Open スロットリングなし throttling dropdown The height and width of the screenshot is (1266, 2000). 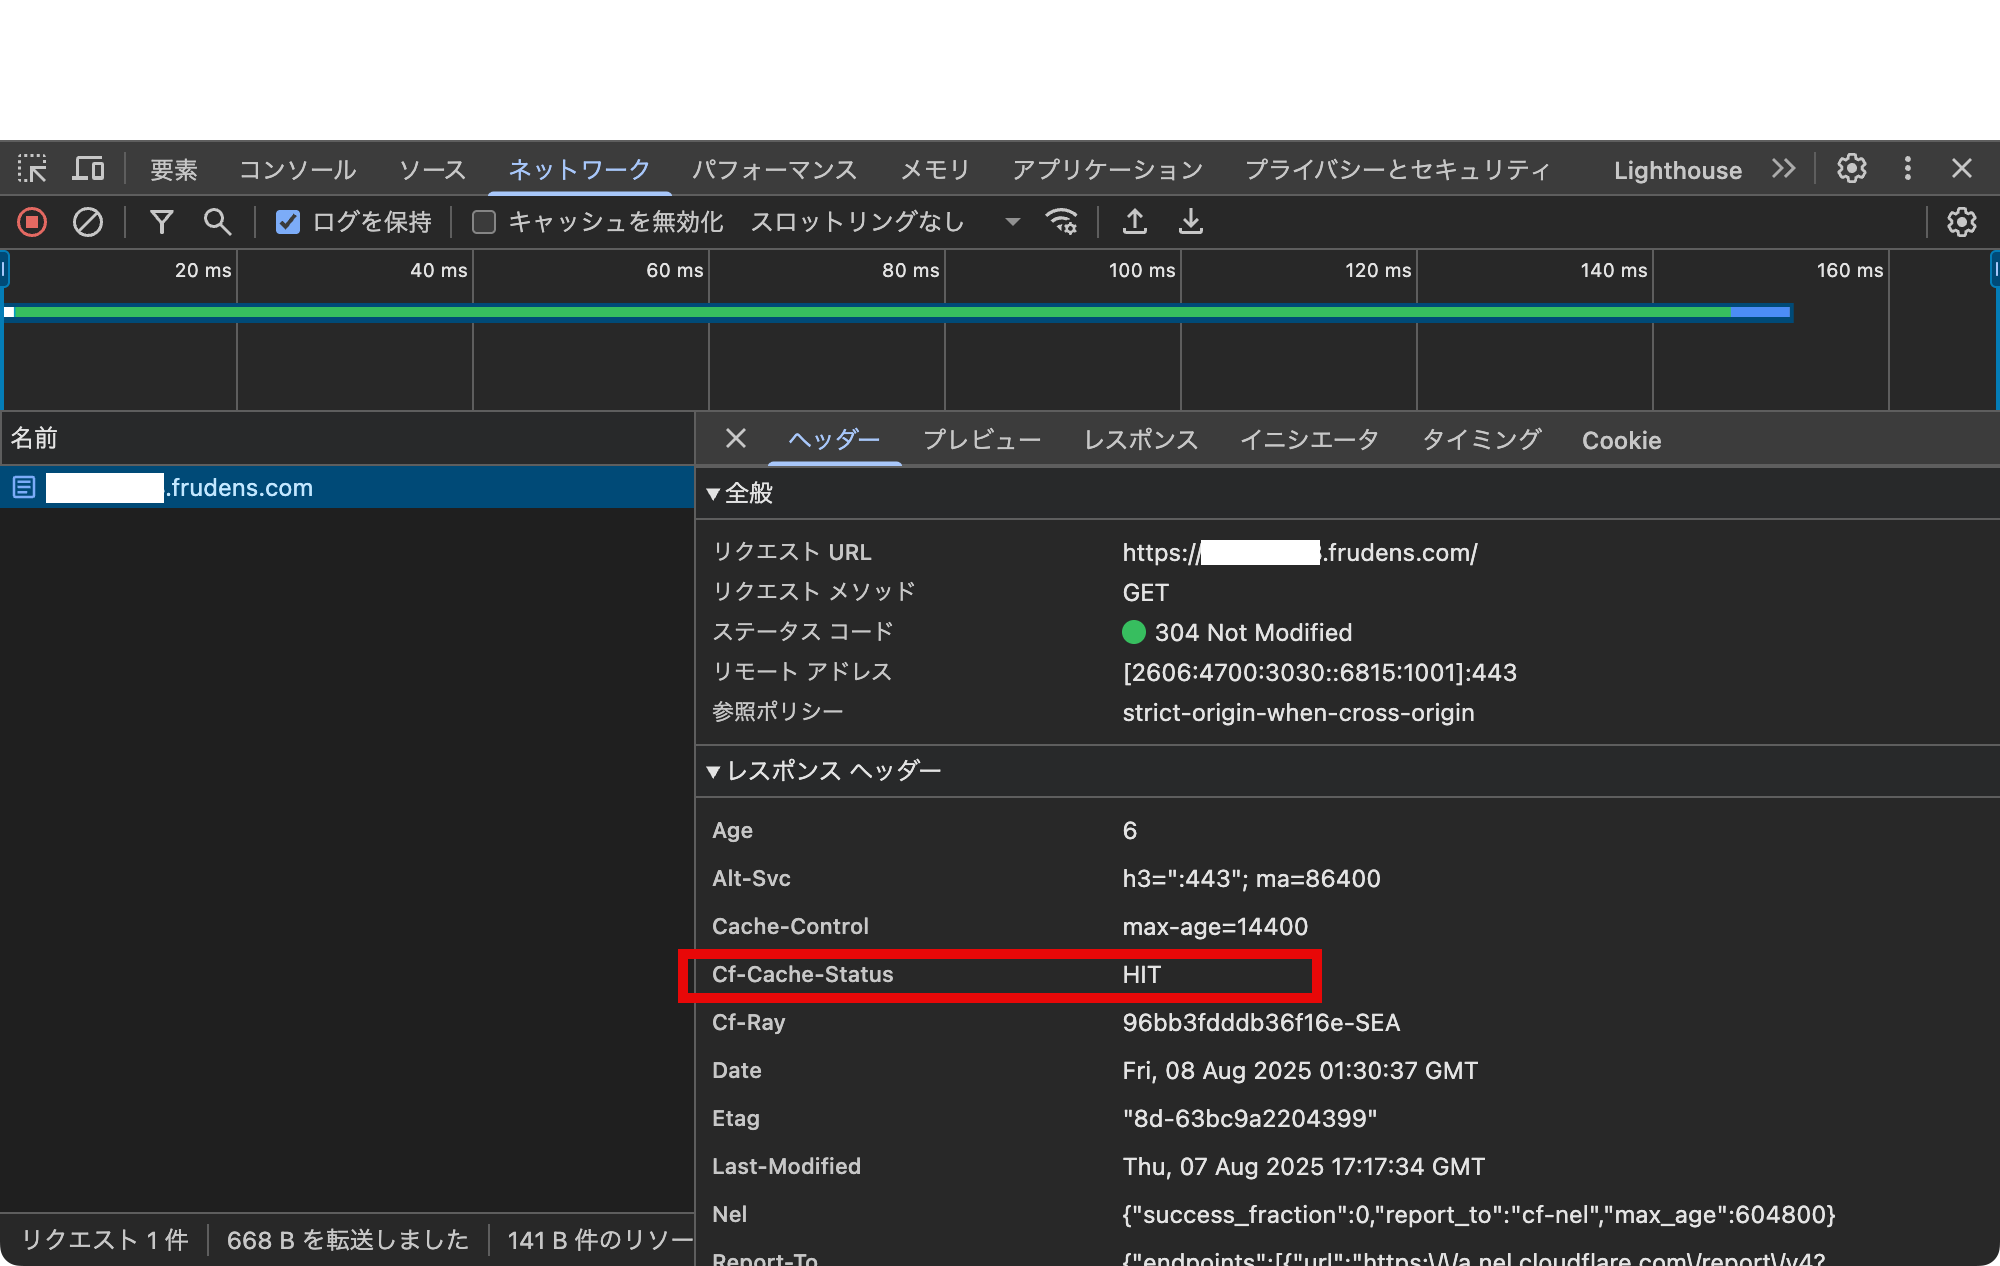[x=885, y=222]
